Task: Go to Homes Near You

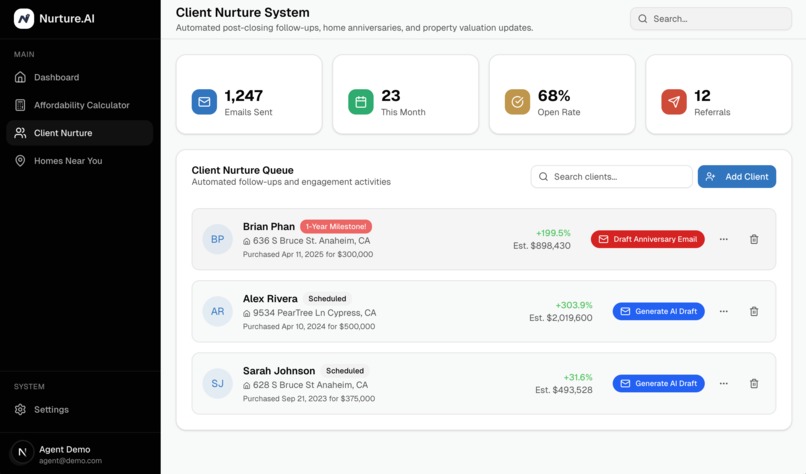Action: tap(80, 160)
